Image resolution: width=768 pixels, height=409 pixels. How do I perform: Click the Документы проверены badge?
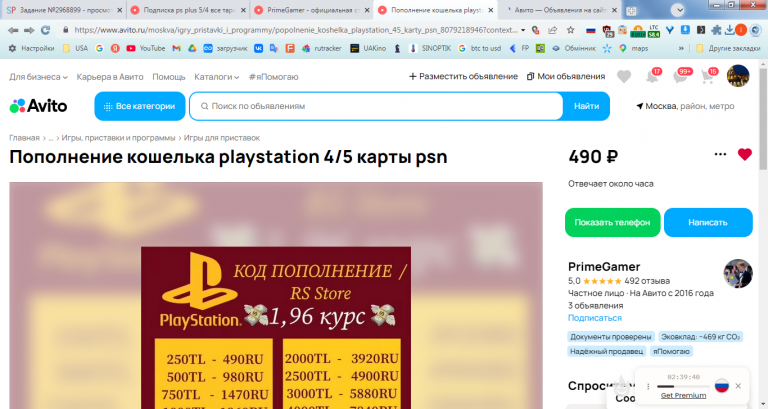(x=611, y=337)
